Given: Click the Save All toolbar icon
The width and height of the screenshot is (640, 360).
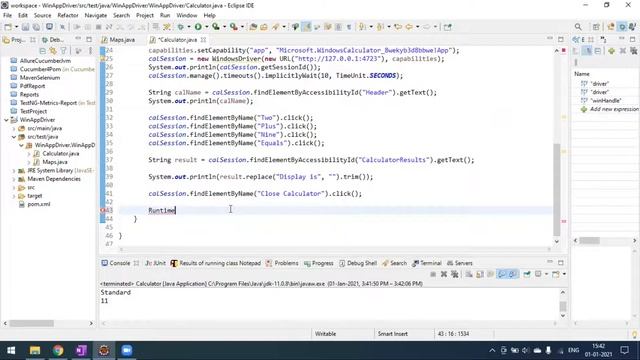Looking at the screenshot, I should 36,27.
